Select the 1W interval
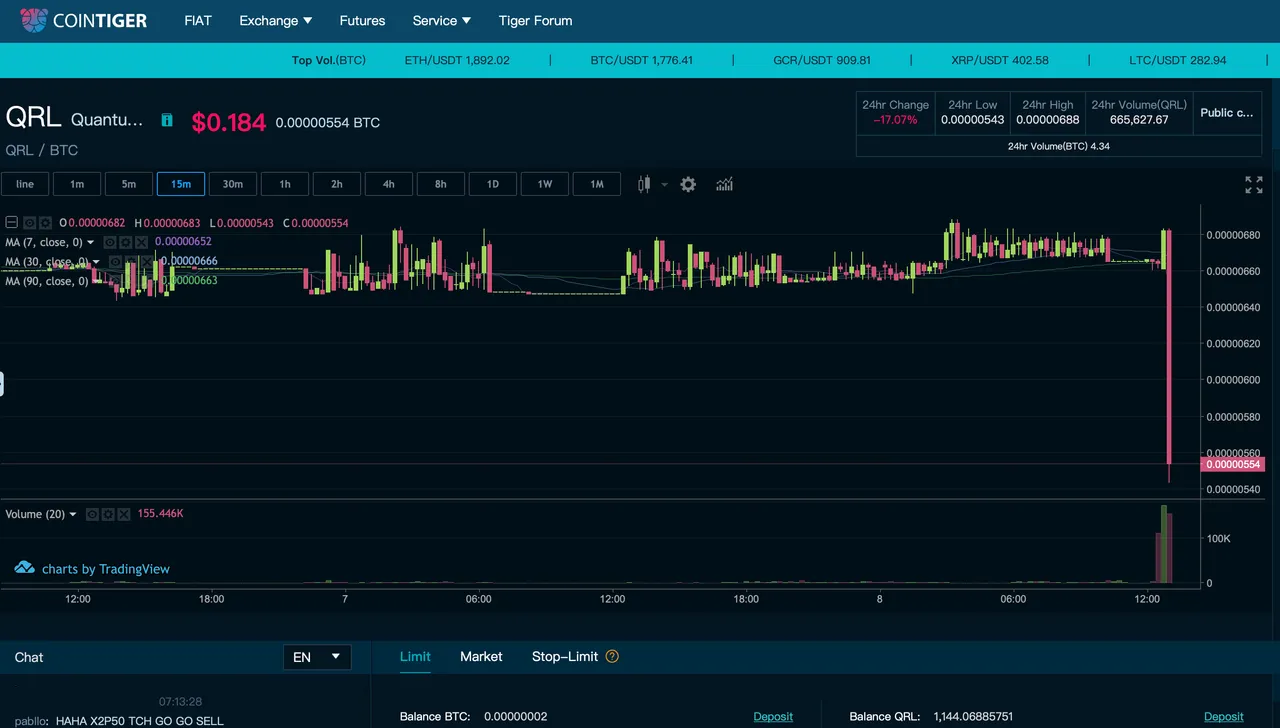The width and height of the screenshot is (1280, 728). click(x=545, y=184)
